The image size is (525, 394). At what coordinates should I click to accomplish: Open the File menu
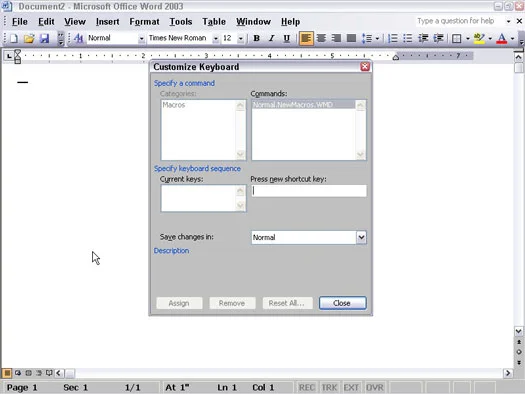[20, 22]
